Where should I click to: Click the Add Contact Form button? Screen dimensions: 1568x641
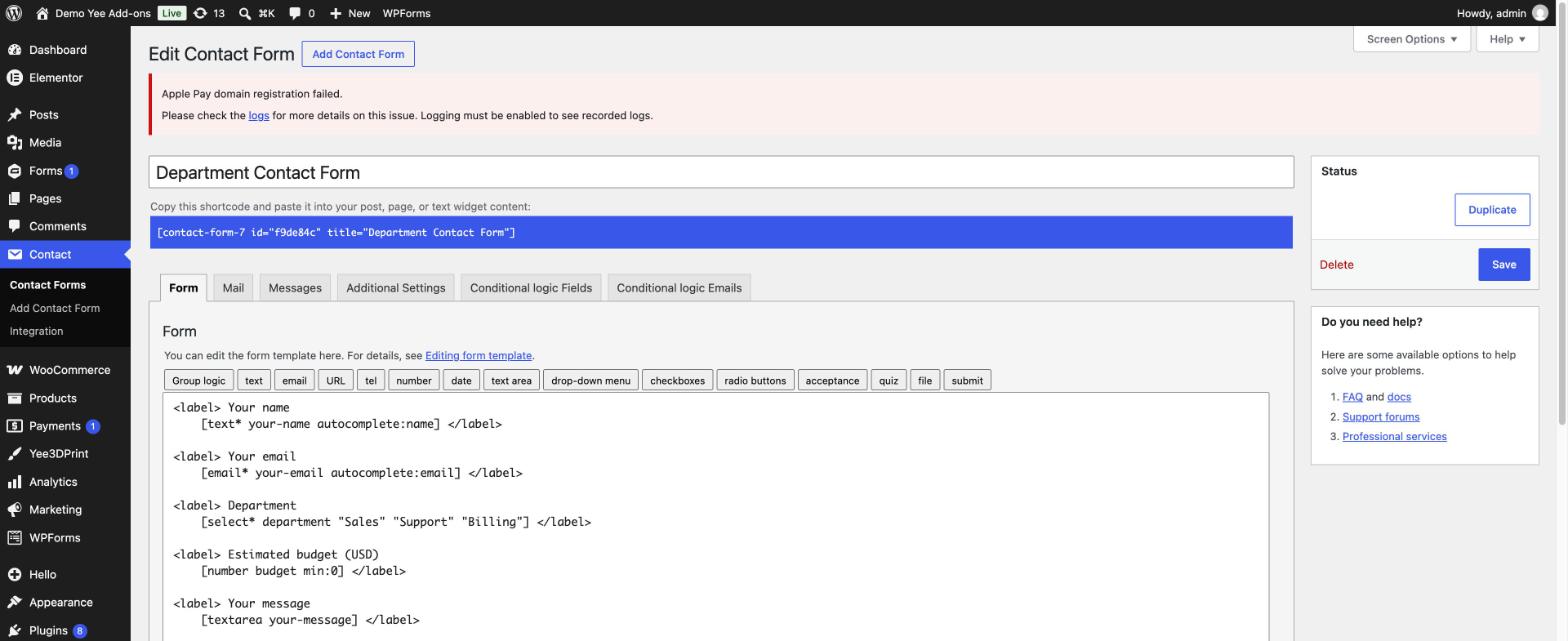pos(358,54)
